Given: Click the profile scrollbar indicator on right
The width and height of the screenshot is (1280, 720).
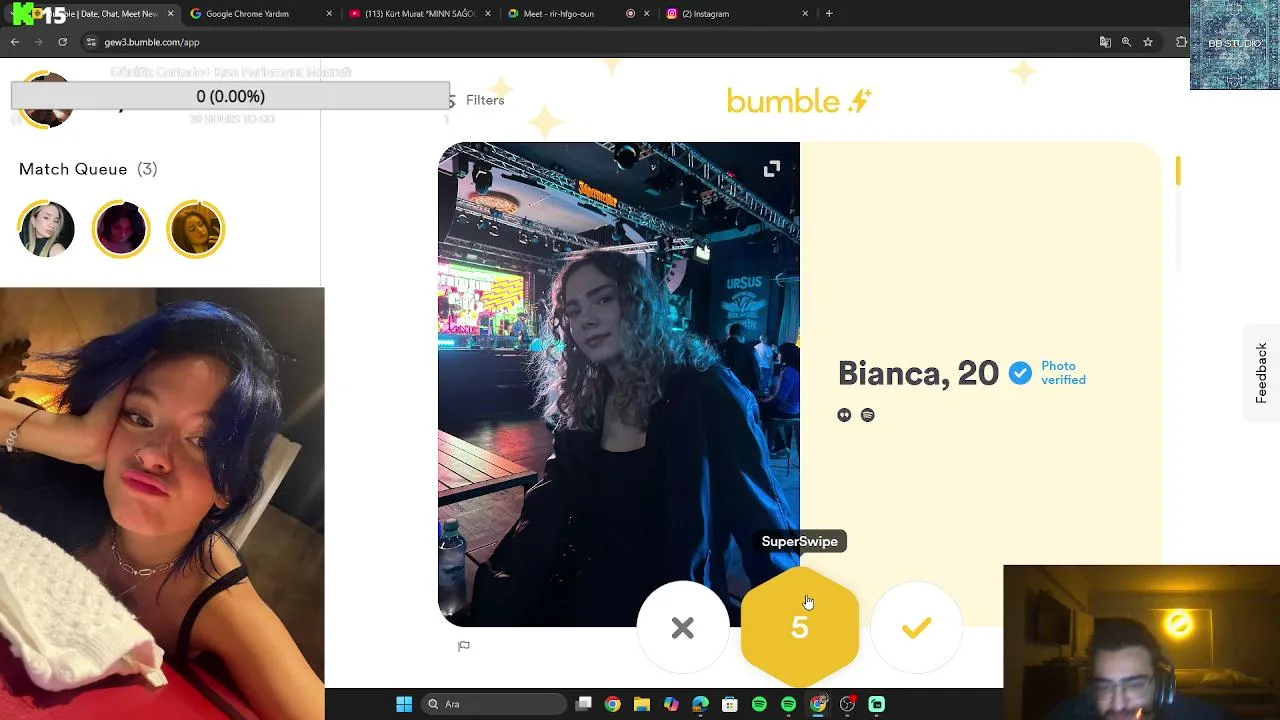Looking at the screenshot, I should (1178, 170).
